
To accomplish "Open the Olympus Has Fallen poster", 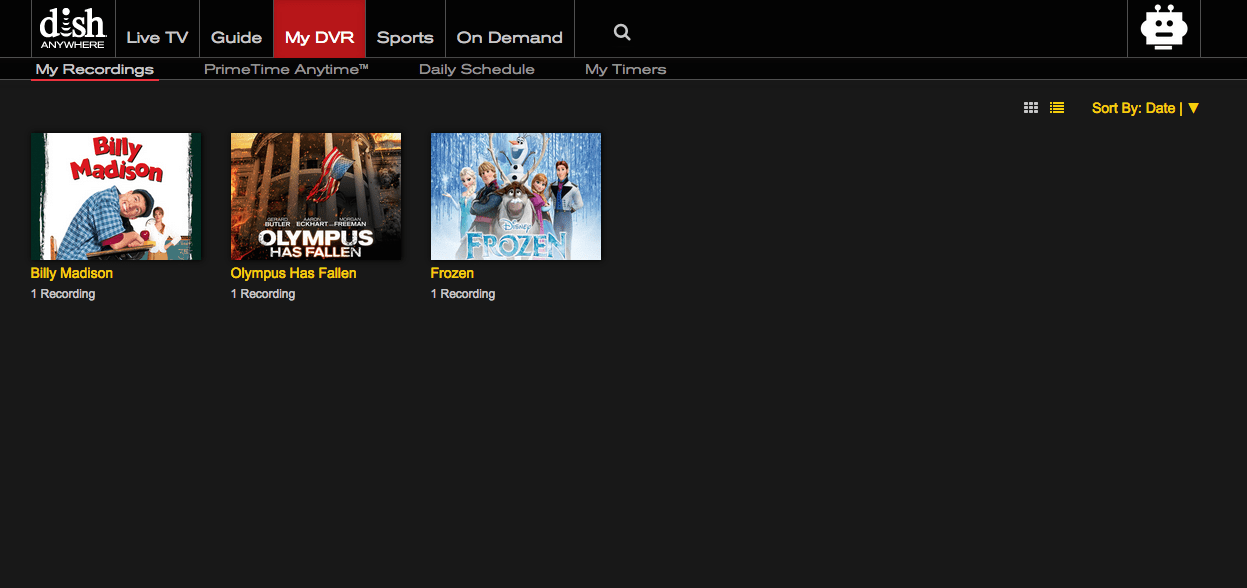I will pos(316,196).
